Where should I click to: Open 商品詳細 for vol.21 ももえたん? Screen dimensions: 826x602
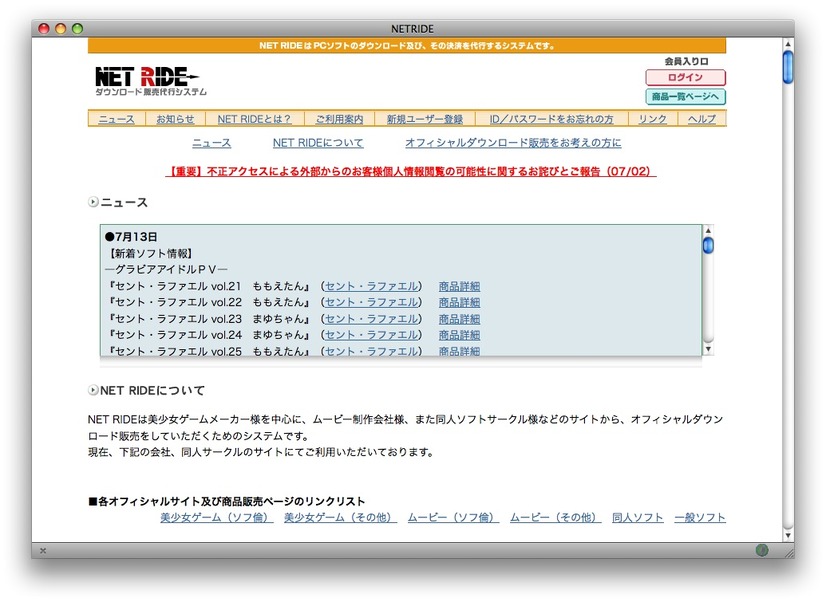point(459,286)
